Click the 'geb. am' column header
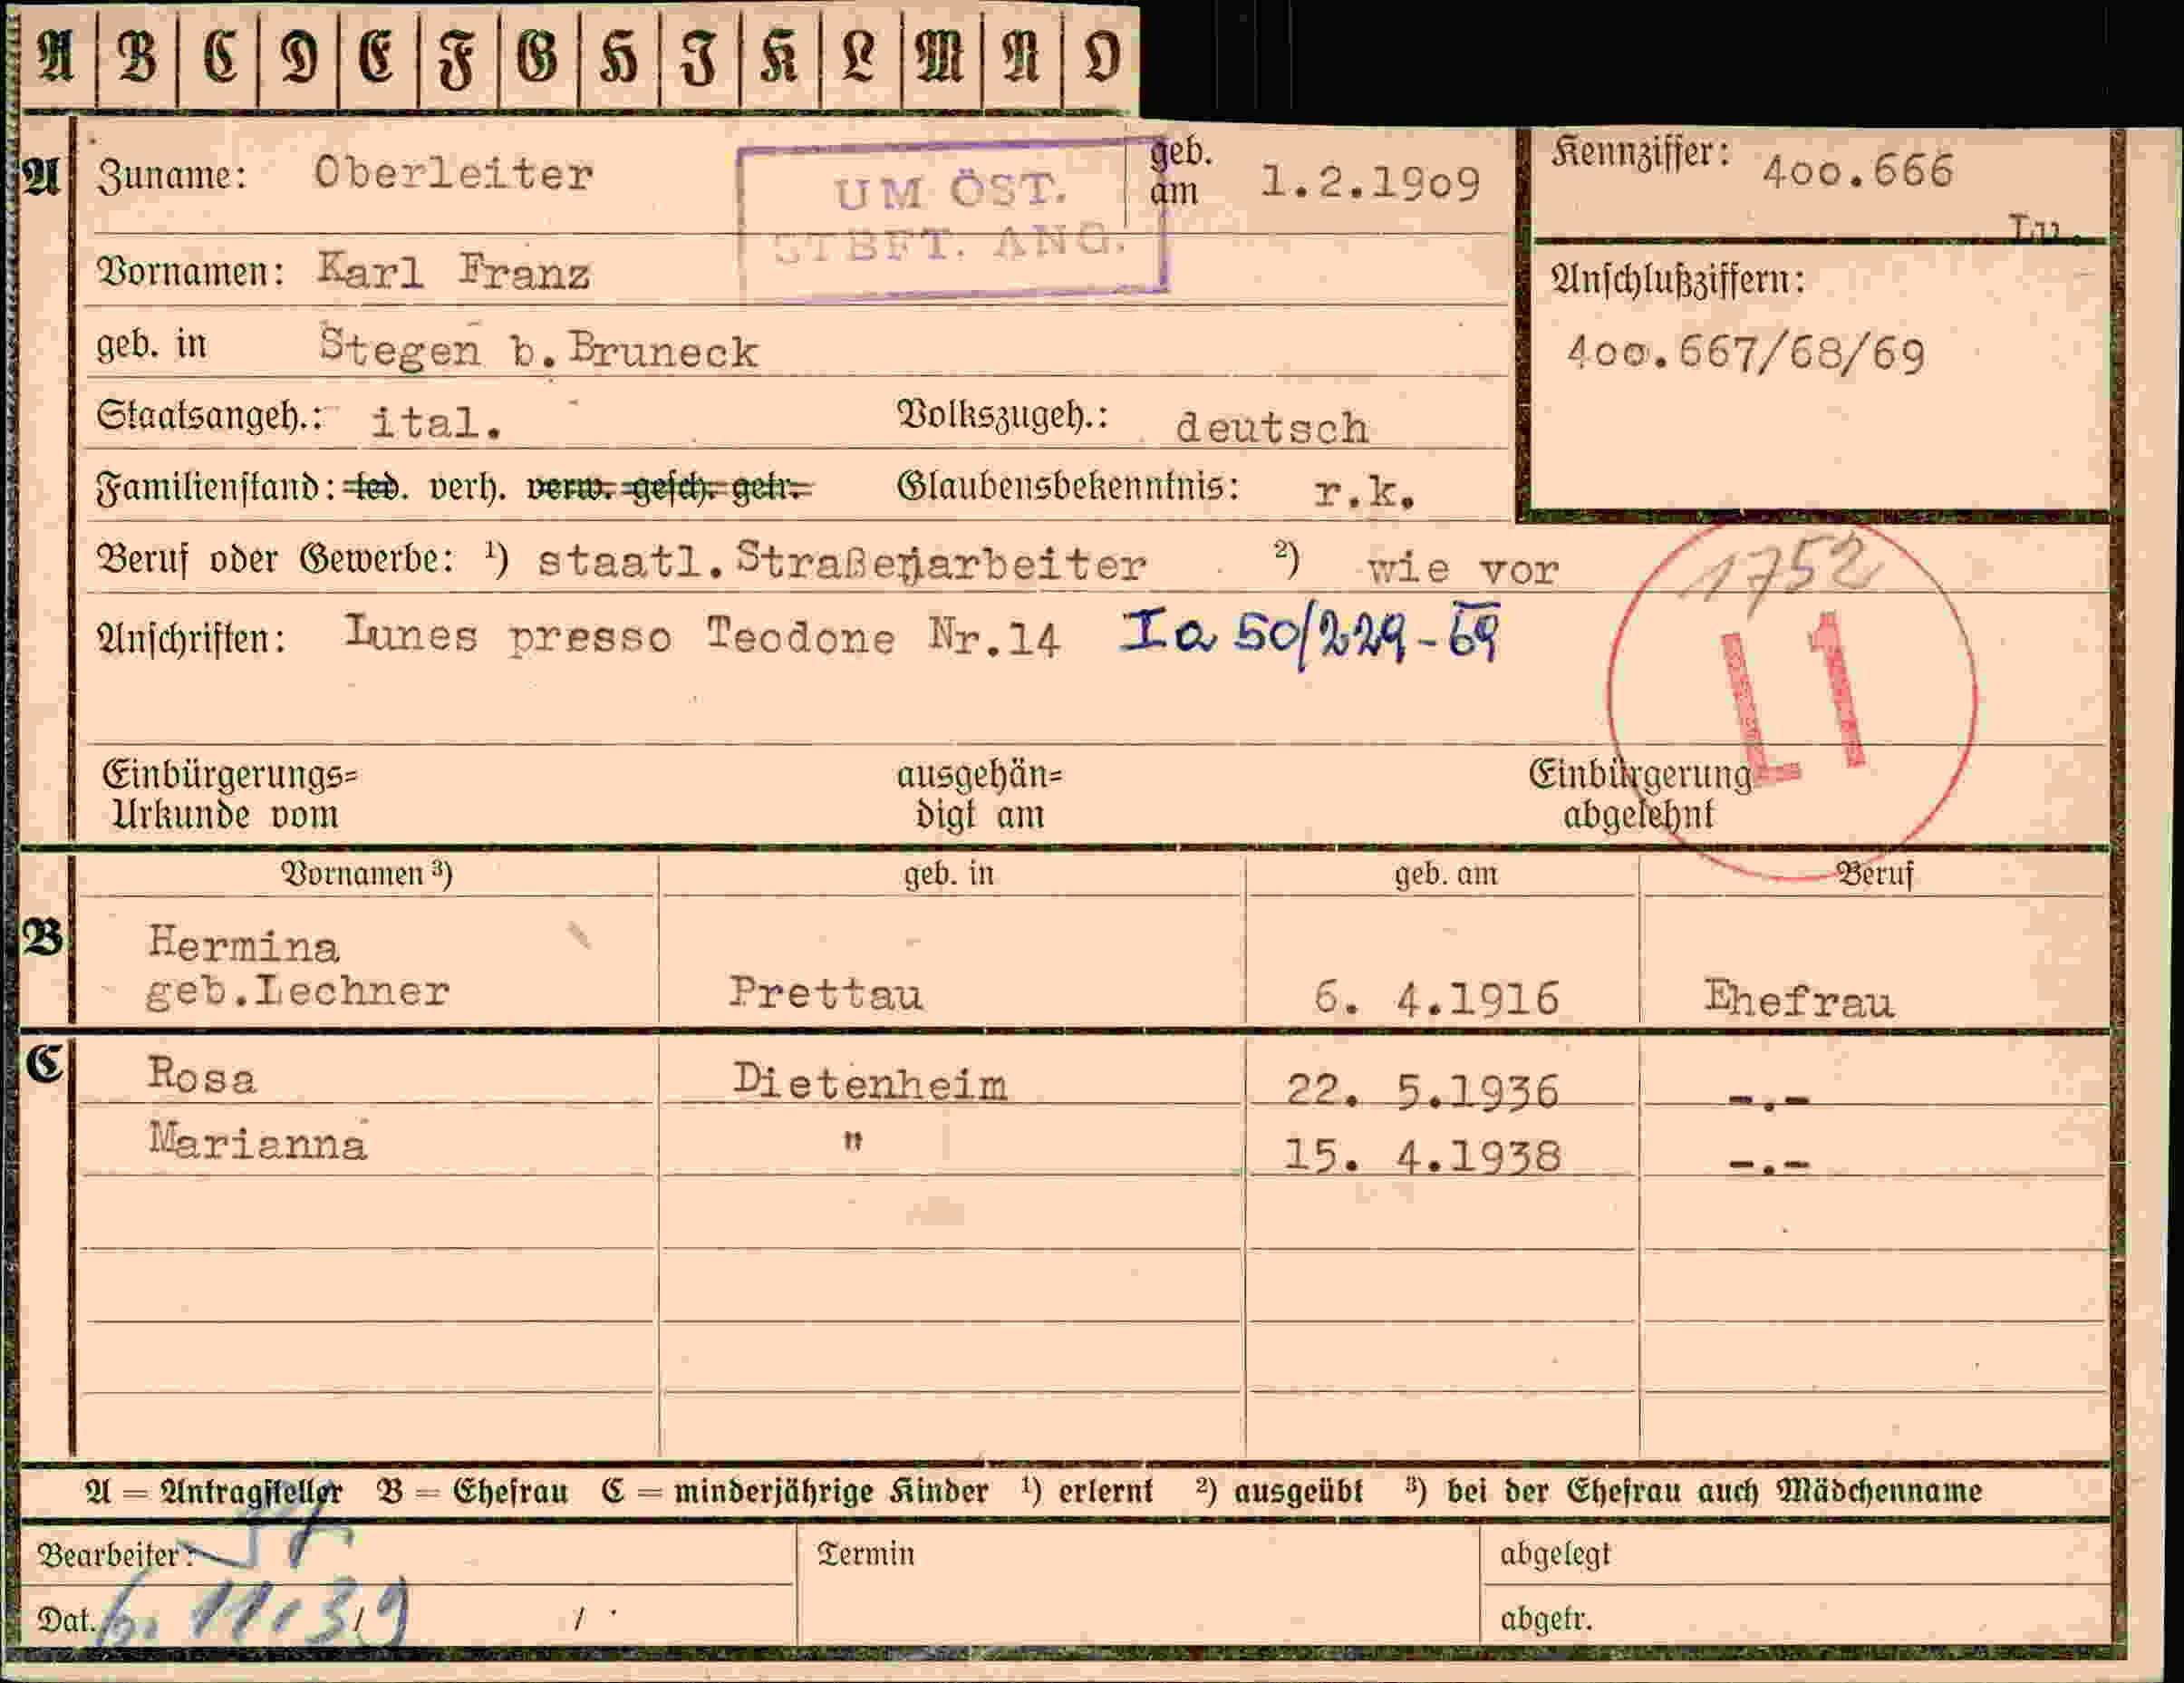Image resolution: width=2184 pixels, height=1683 pixels. (1446, 874)
